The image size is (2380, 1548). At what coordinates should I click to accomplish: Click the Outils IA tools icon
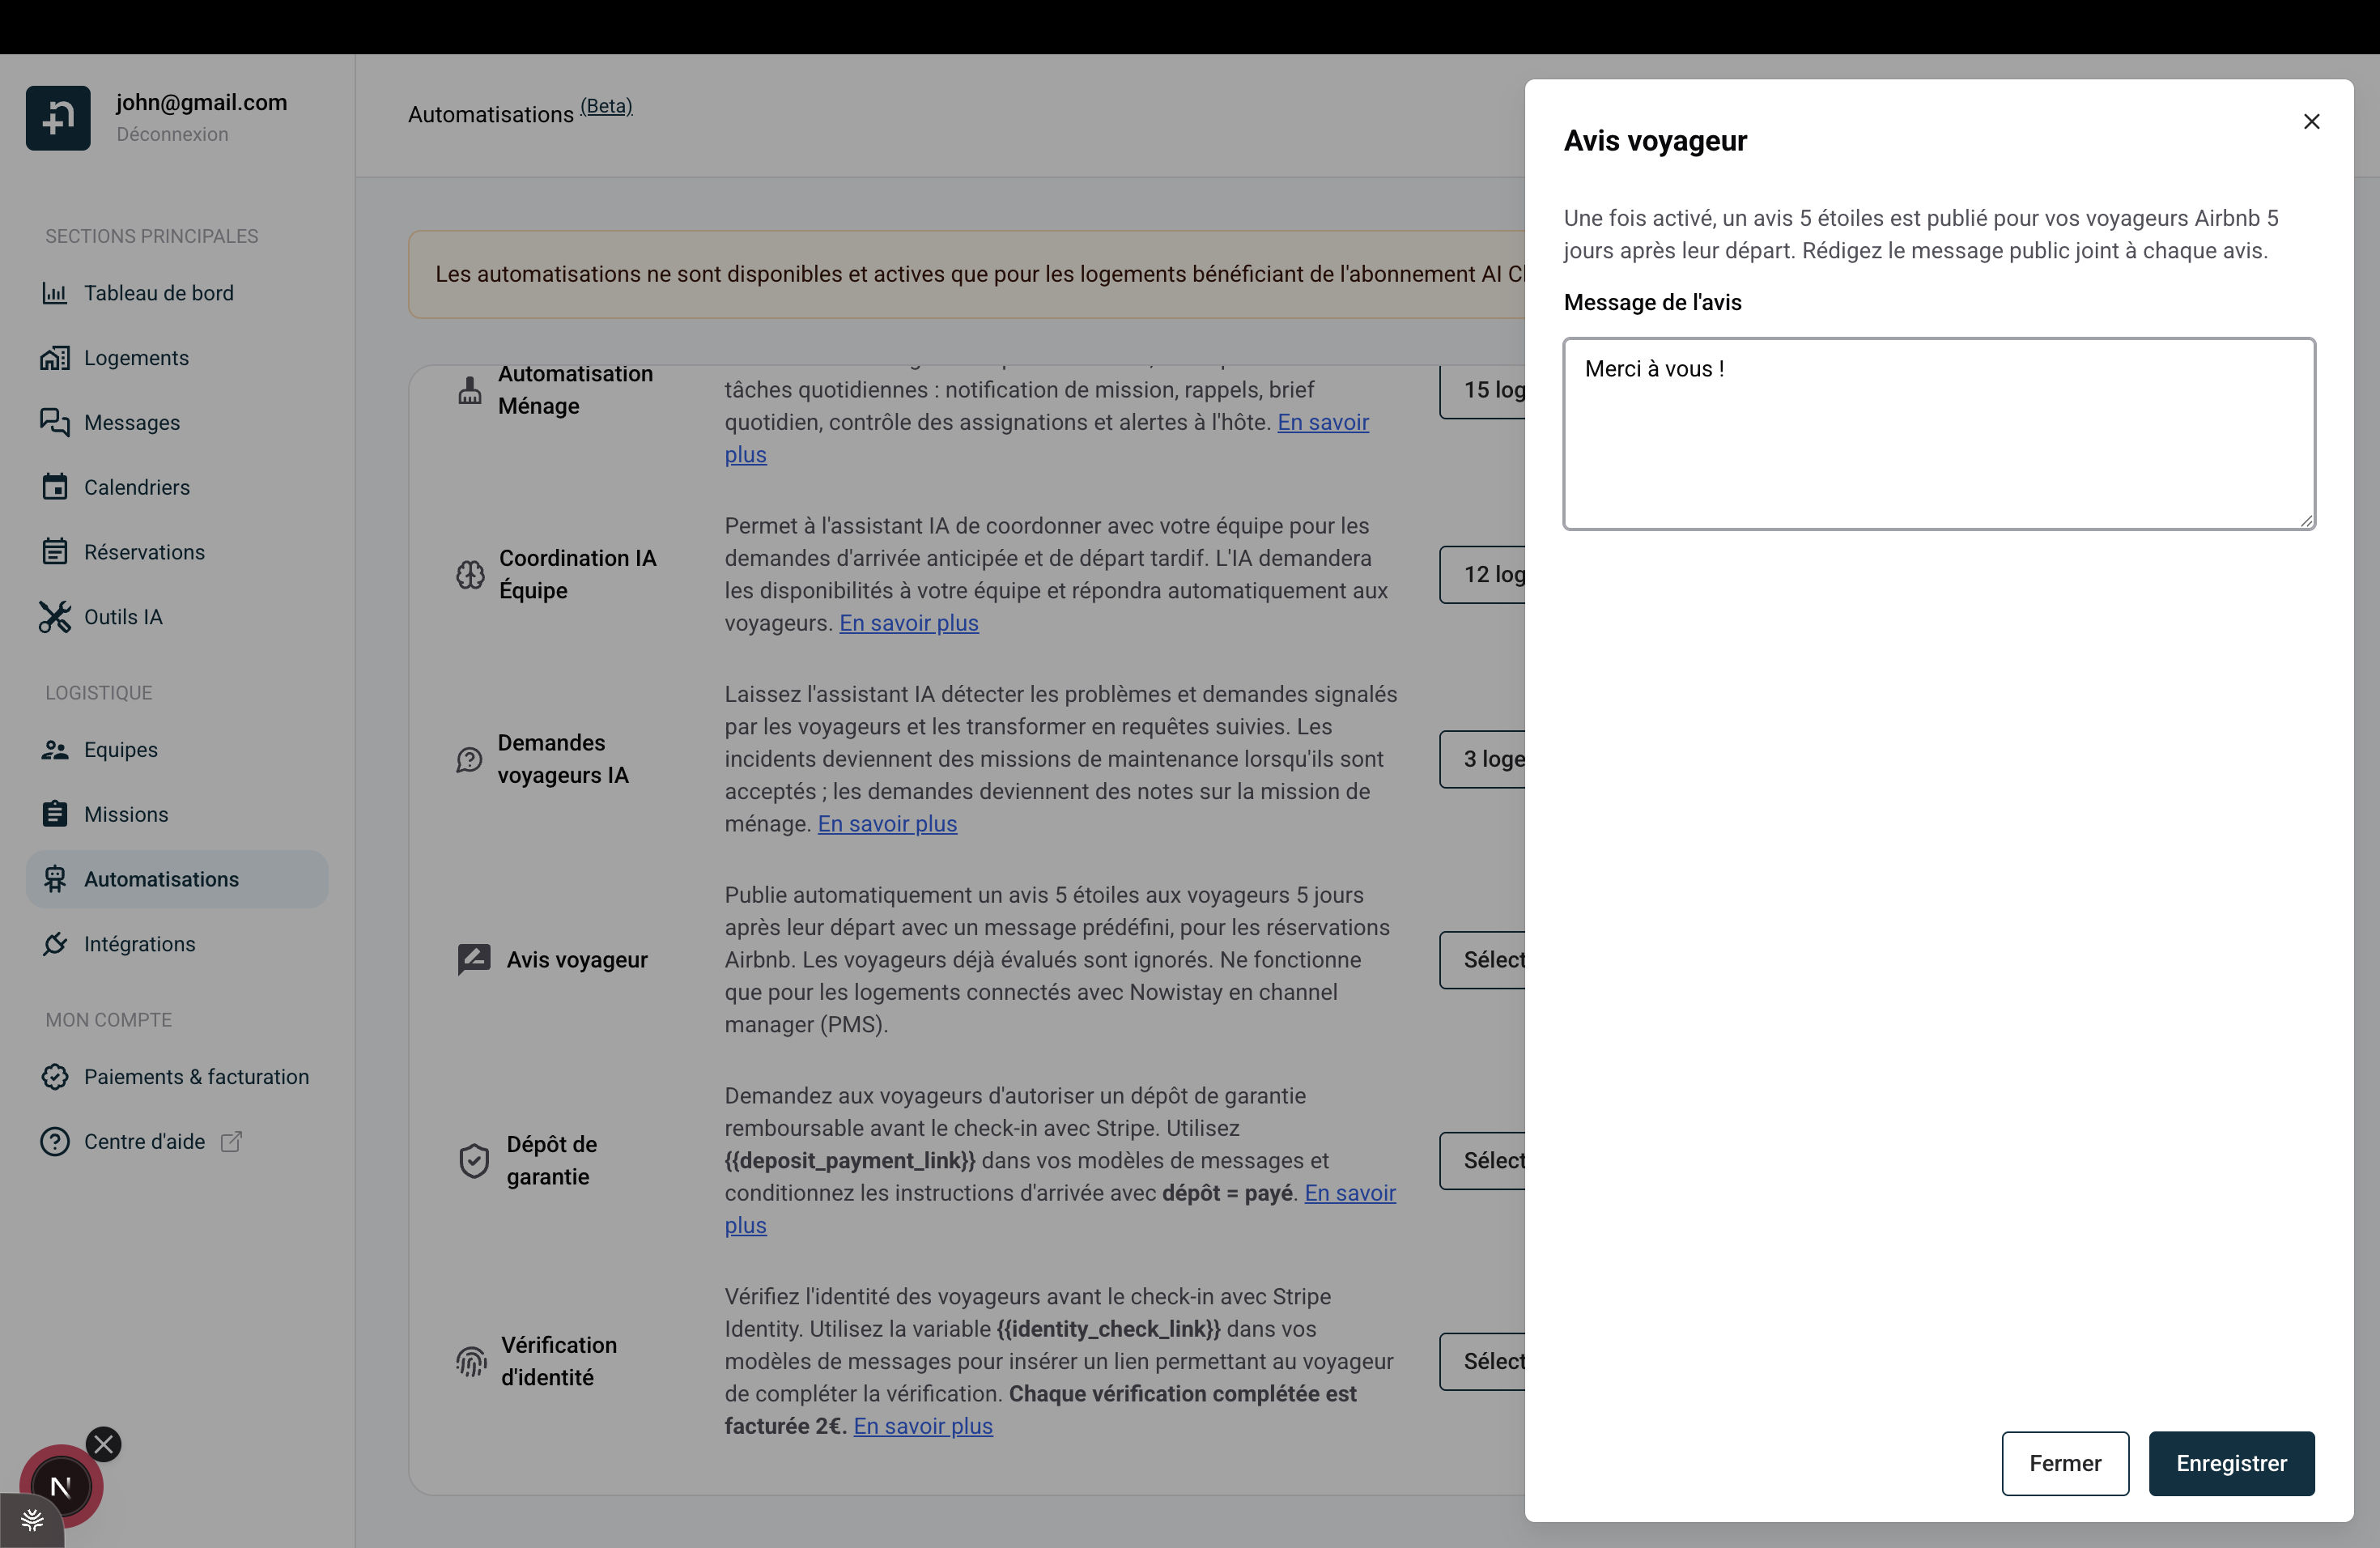(x=55, y=617)
